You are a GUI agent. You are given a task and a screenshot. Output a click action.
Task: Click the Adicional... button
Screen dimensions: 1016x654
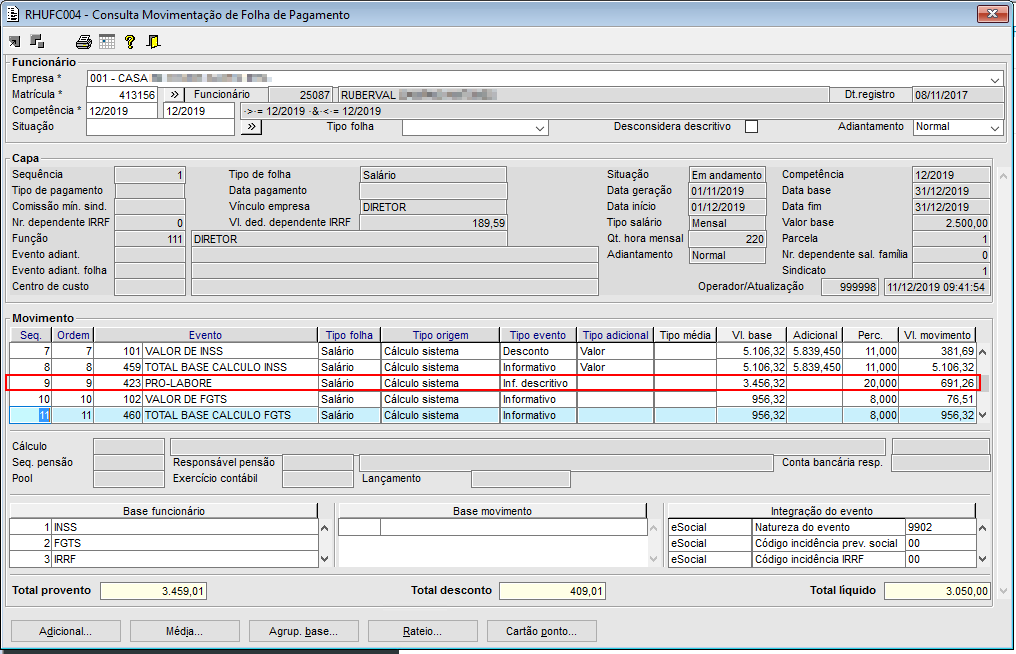pyautogui.click(x=65, y=631)
